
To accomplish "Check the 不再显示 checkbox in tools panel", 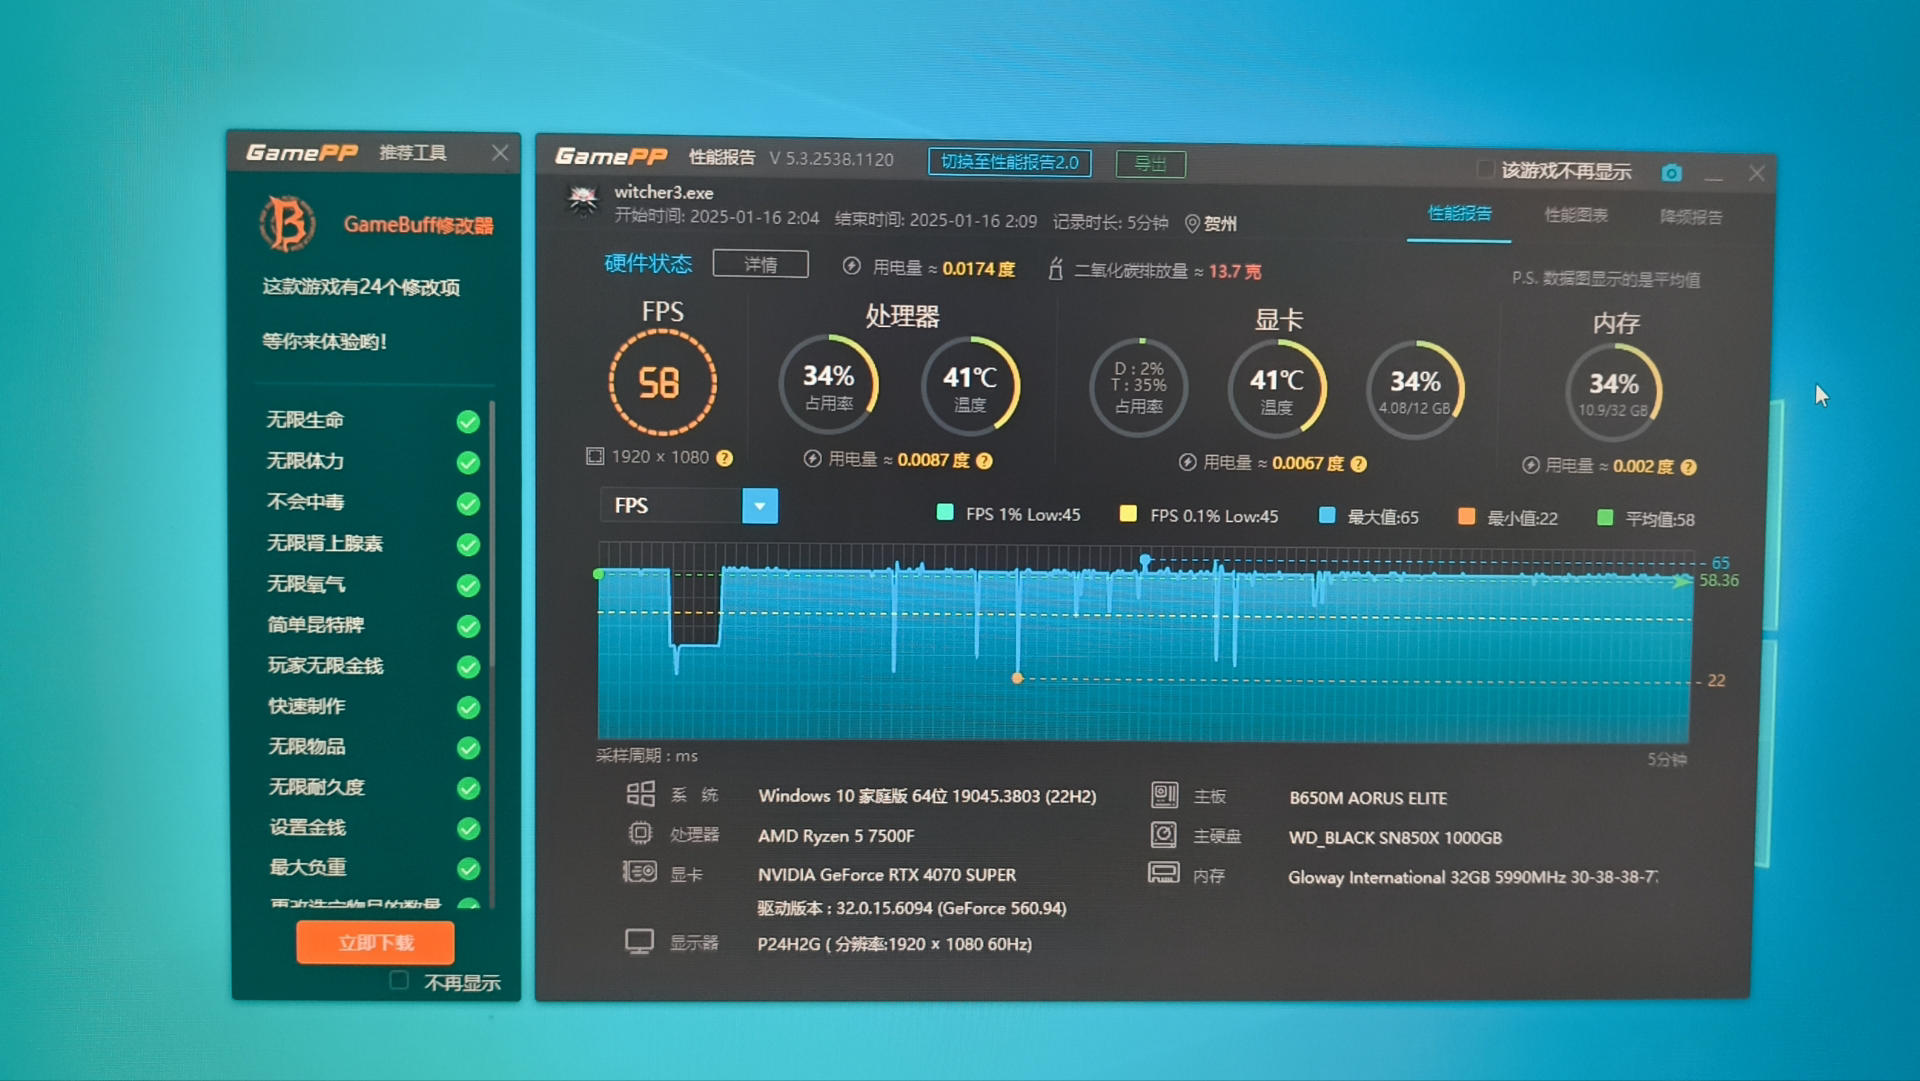I will pyautogui.click(x=399, y=980).
